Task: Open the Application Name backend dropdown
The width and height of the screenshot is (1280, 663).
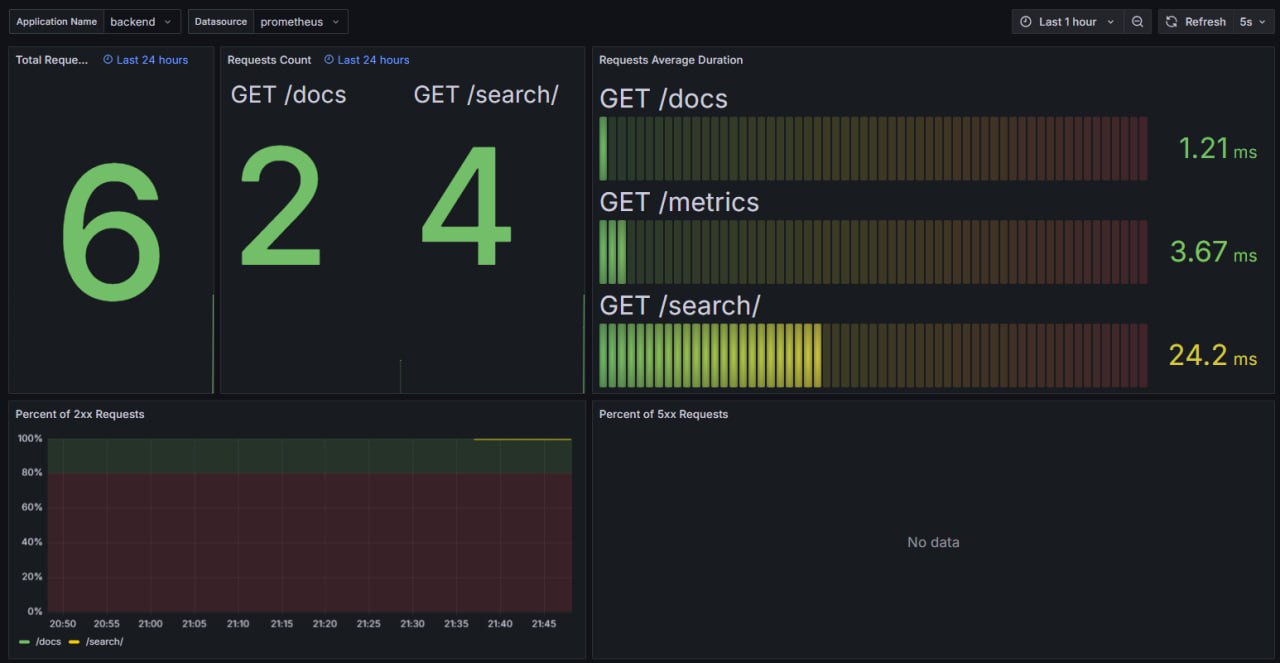Action: [142, 21]
